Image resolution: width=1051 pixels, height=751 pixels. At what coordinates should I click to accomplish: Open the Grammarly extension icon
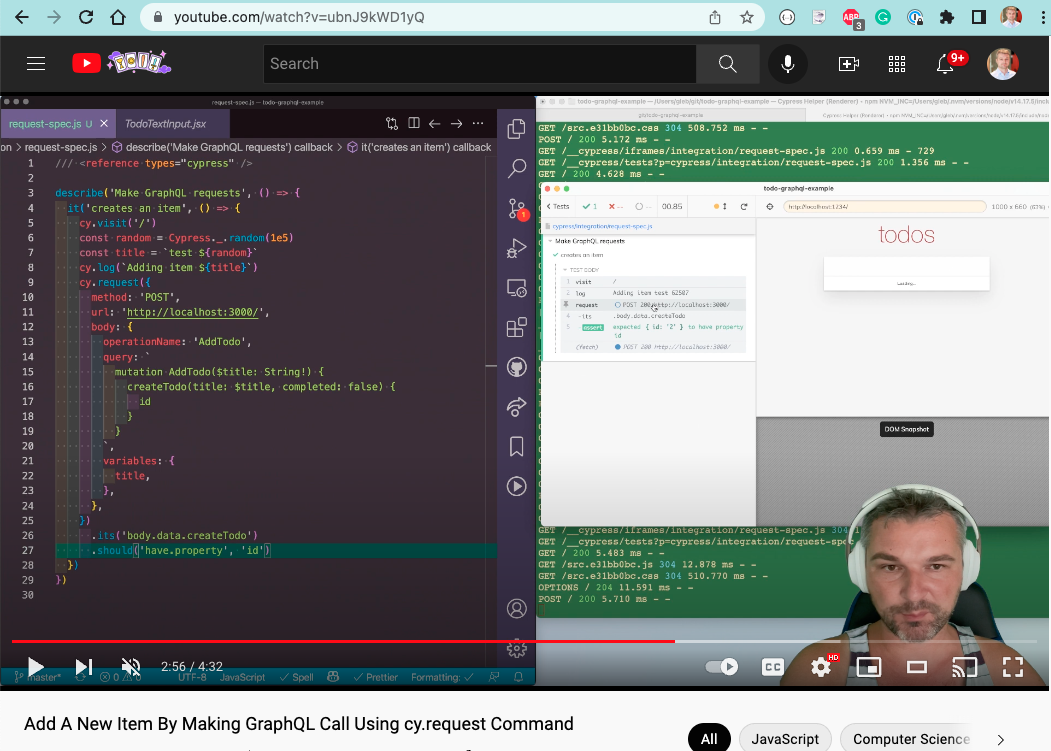[x=883, y=17]
